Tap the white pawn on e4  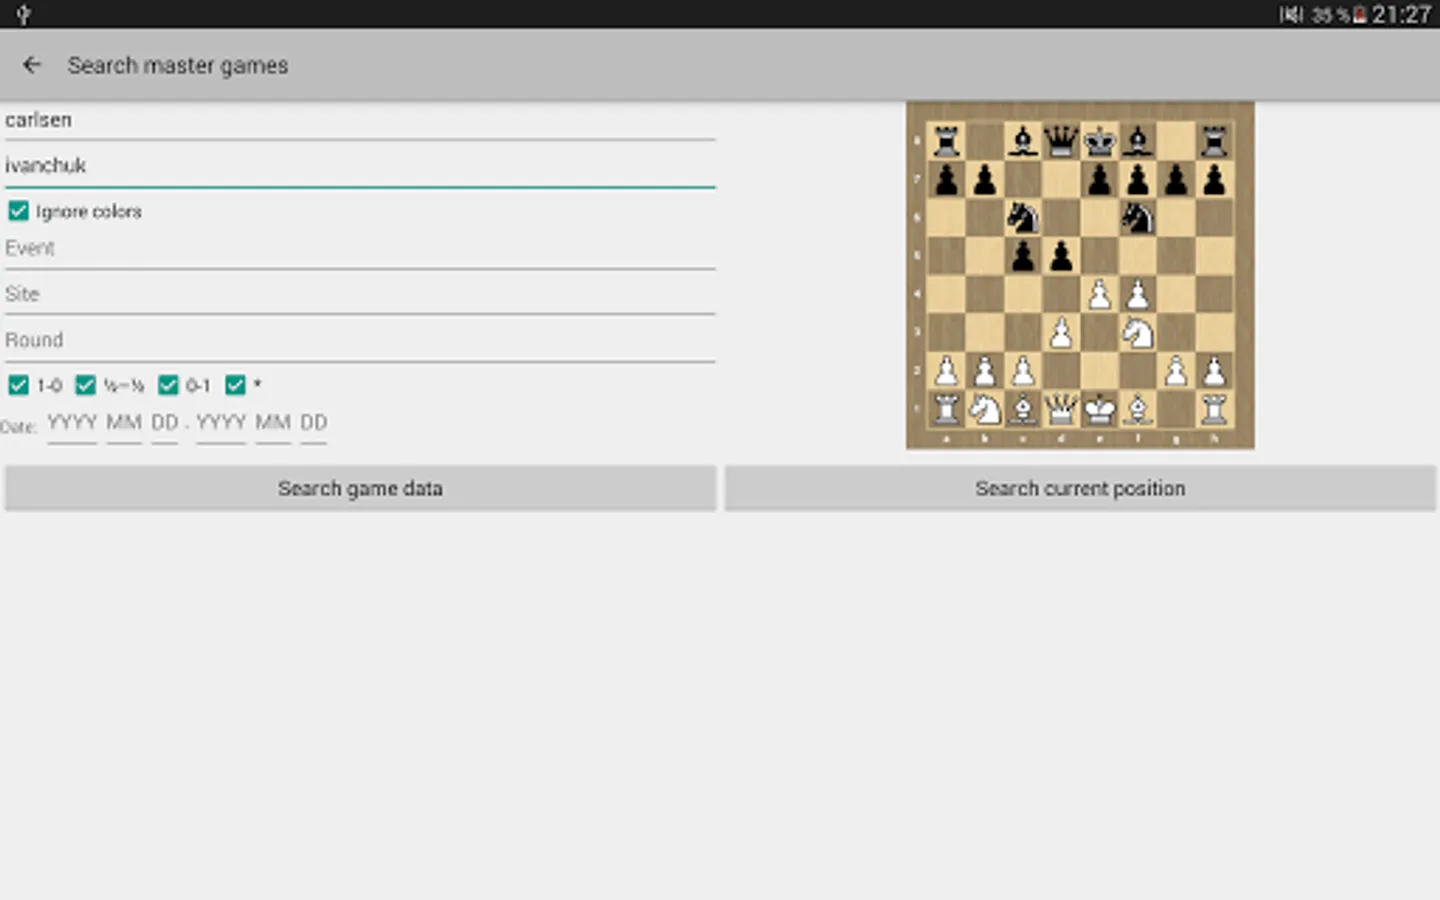pos(1099,294)
